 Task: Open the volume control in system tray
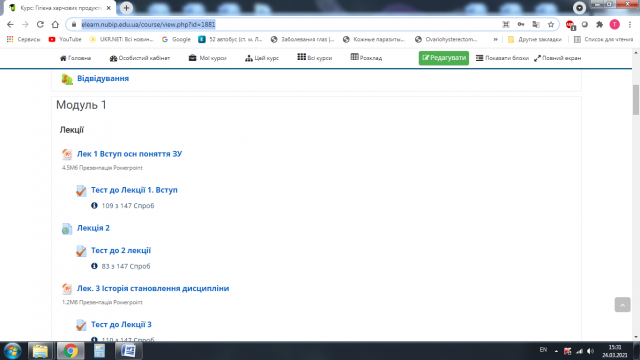(x=591, y=351)
